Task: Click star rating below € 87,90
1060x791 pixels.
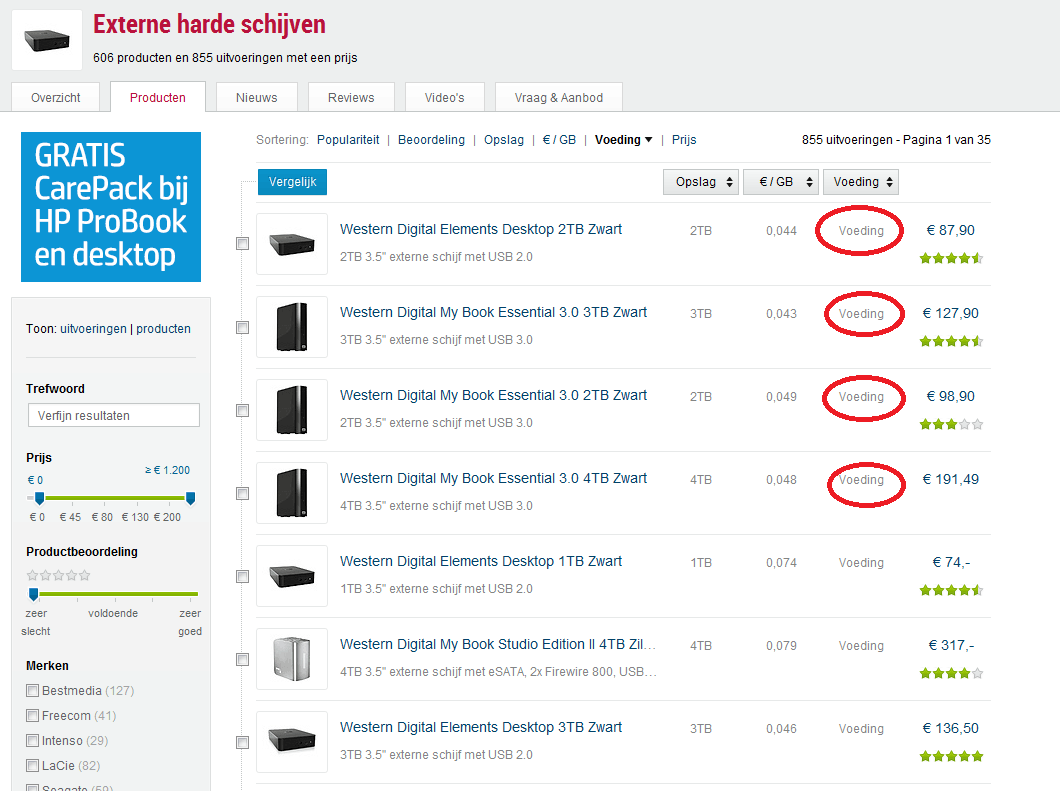Action: (x=951, y=258)
